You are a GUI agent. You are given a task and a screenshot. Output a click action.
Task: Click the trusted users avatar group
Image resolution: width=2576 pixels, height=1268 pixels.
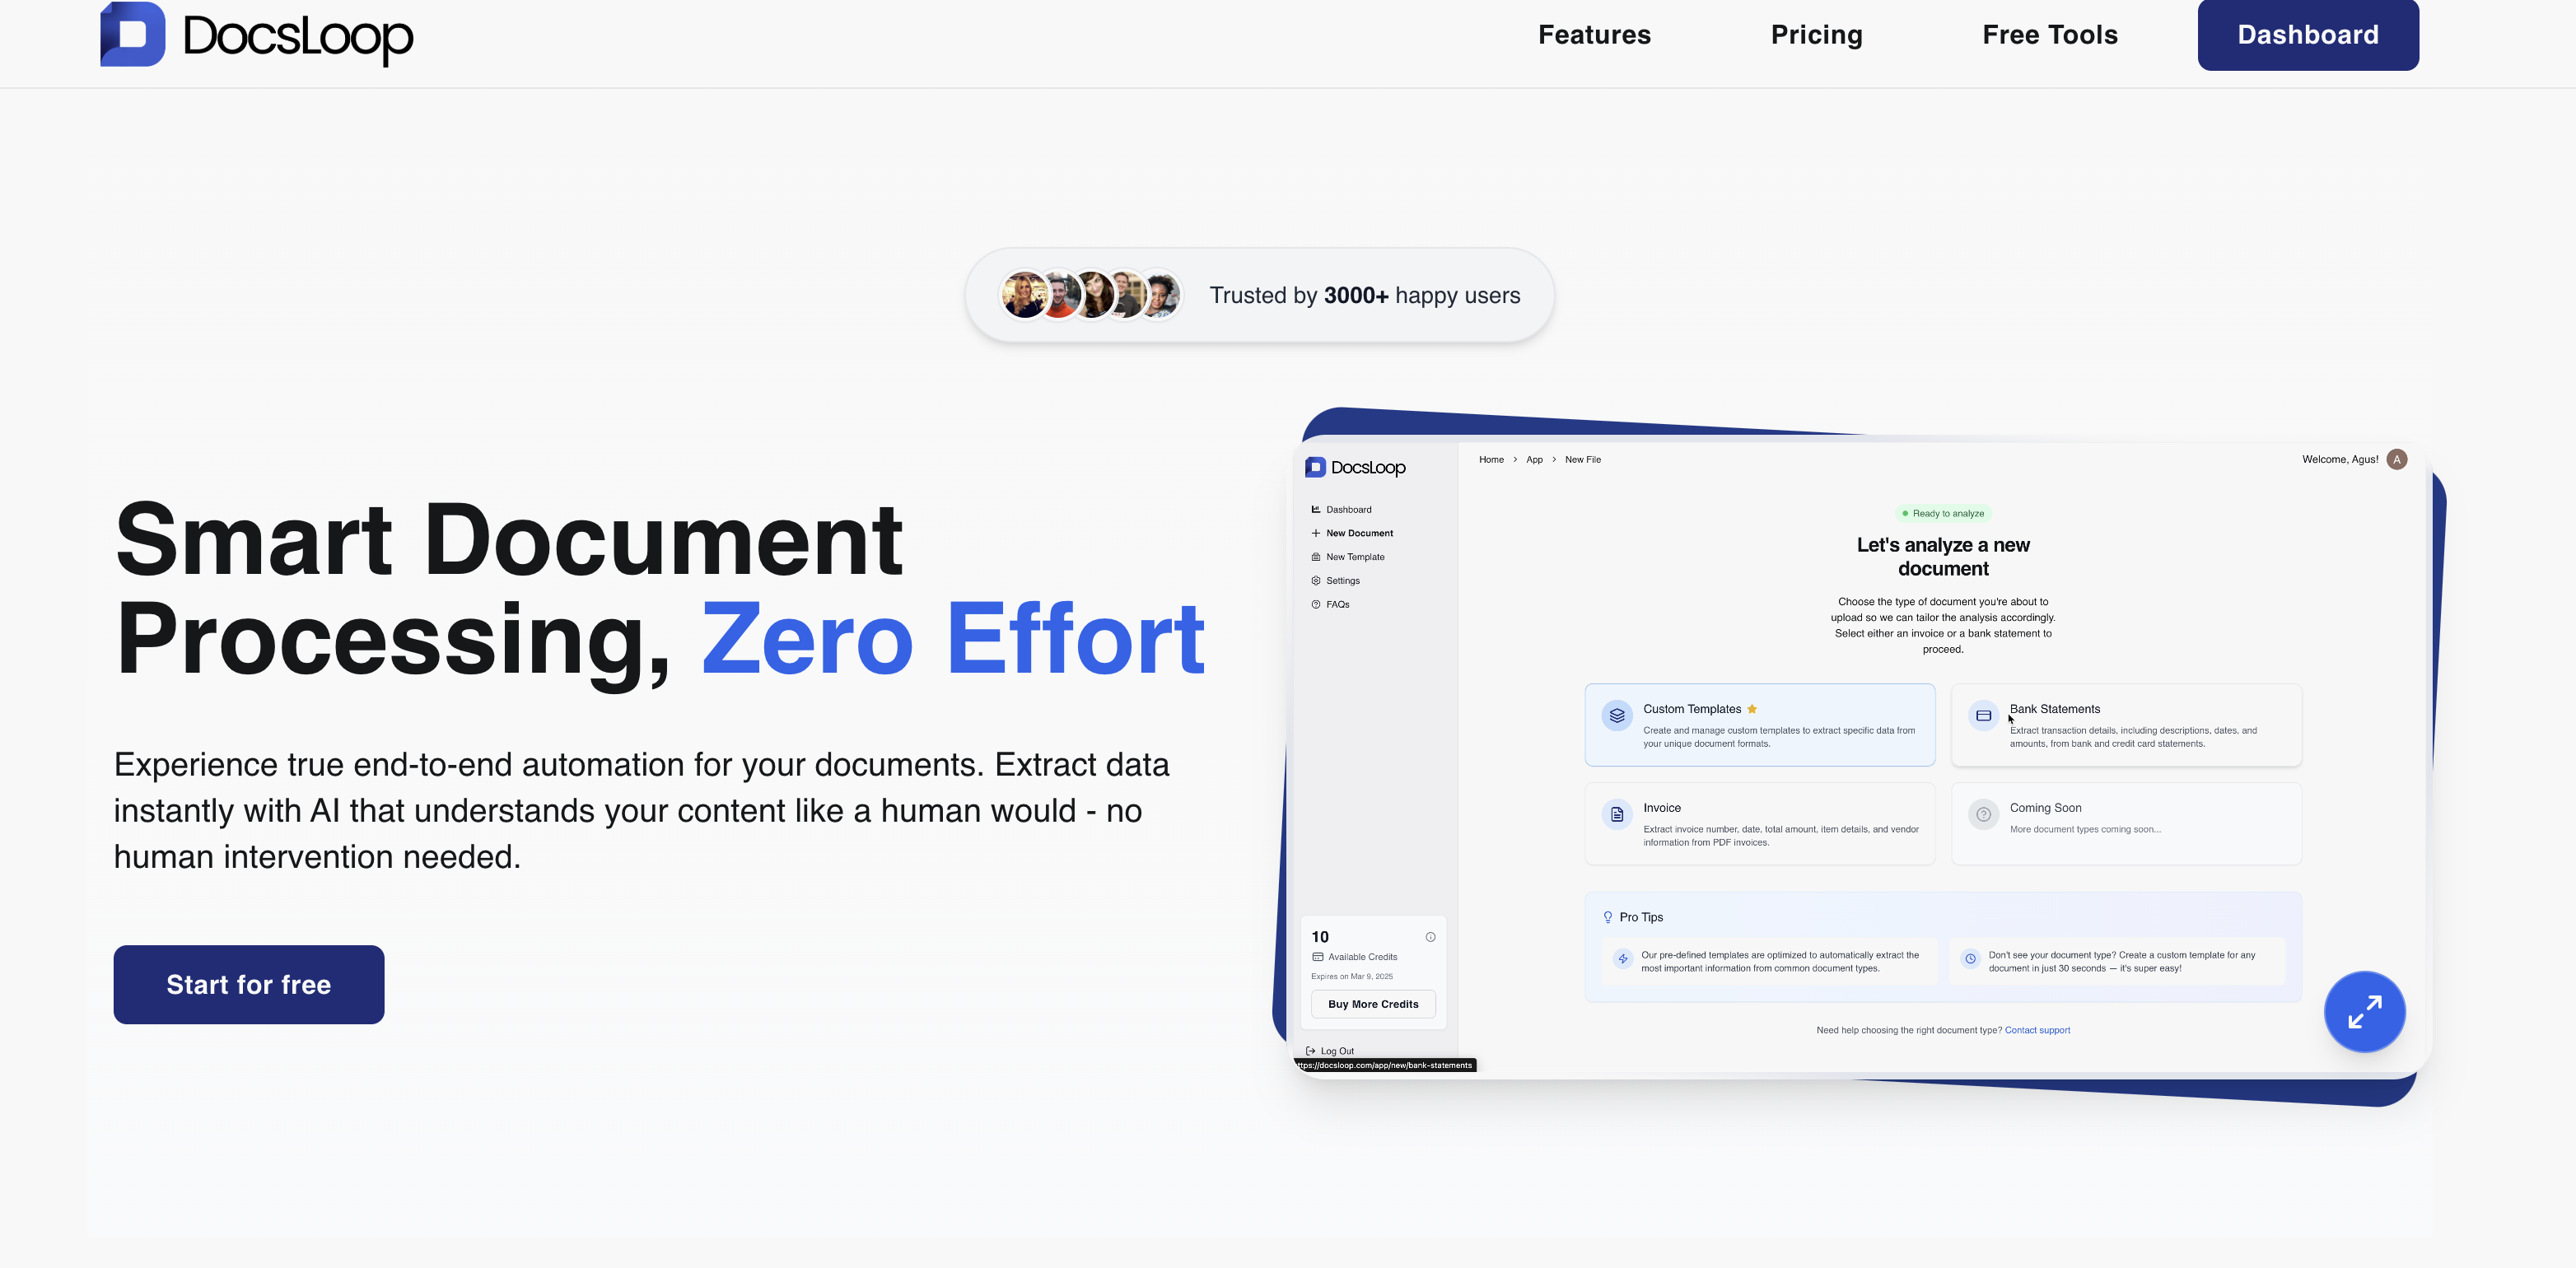coord(1091,295)
